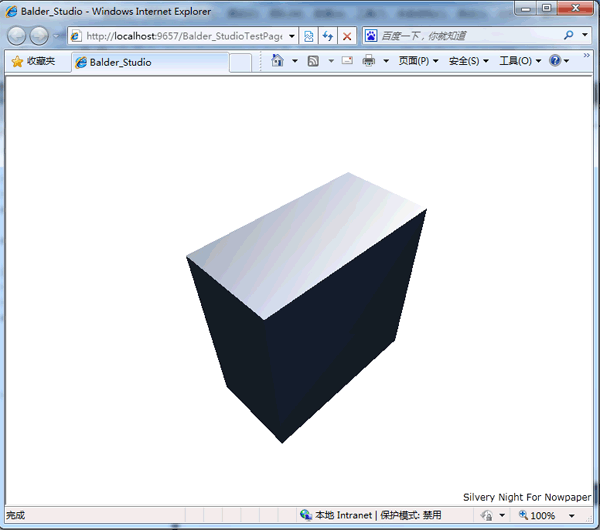This screenshot has height=530, width=600.
Task: Expand the address bar history dropdown
Action: click(x=292, y=36)
